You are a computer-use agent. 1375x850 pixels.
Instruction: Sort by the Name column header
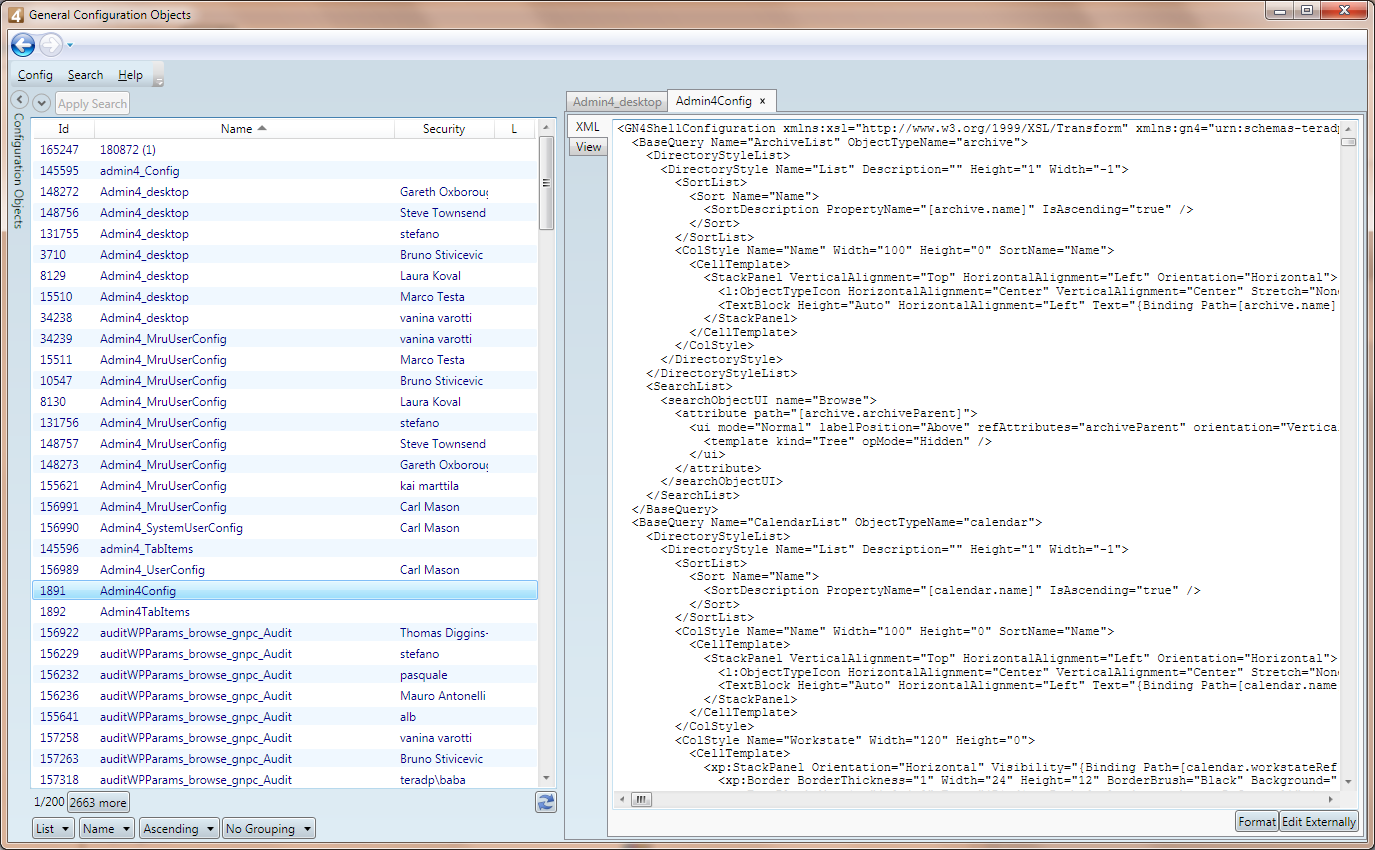[x=243, y=129]
